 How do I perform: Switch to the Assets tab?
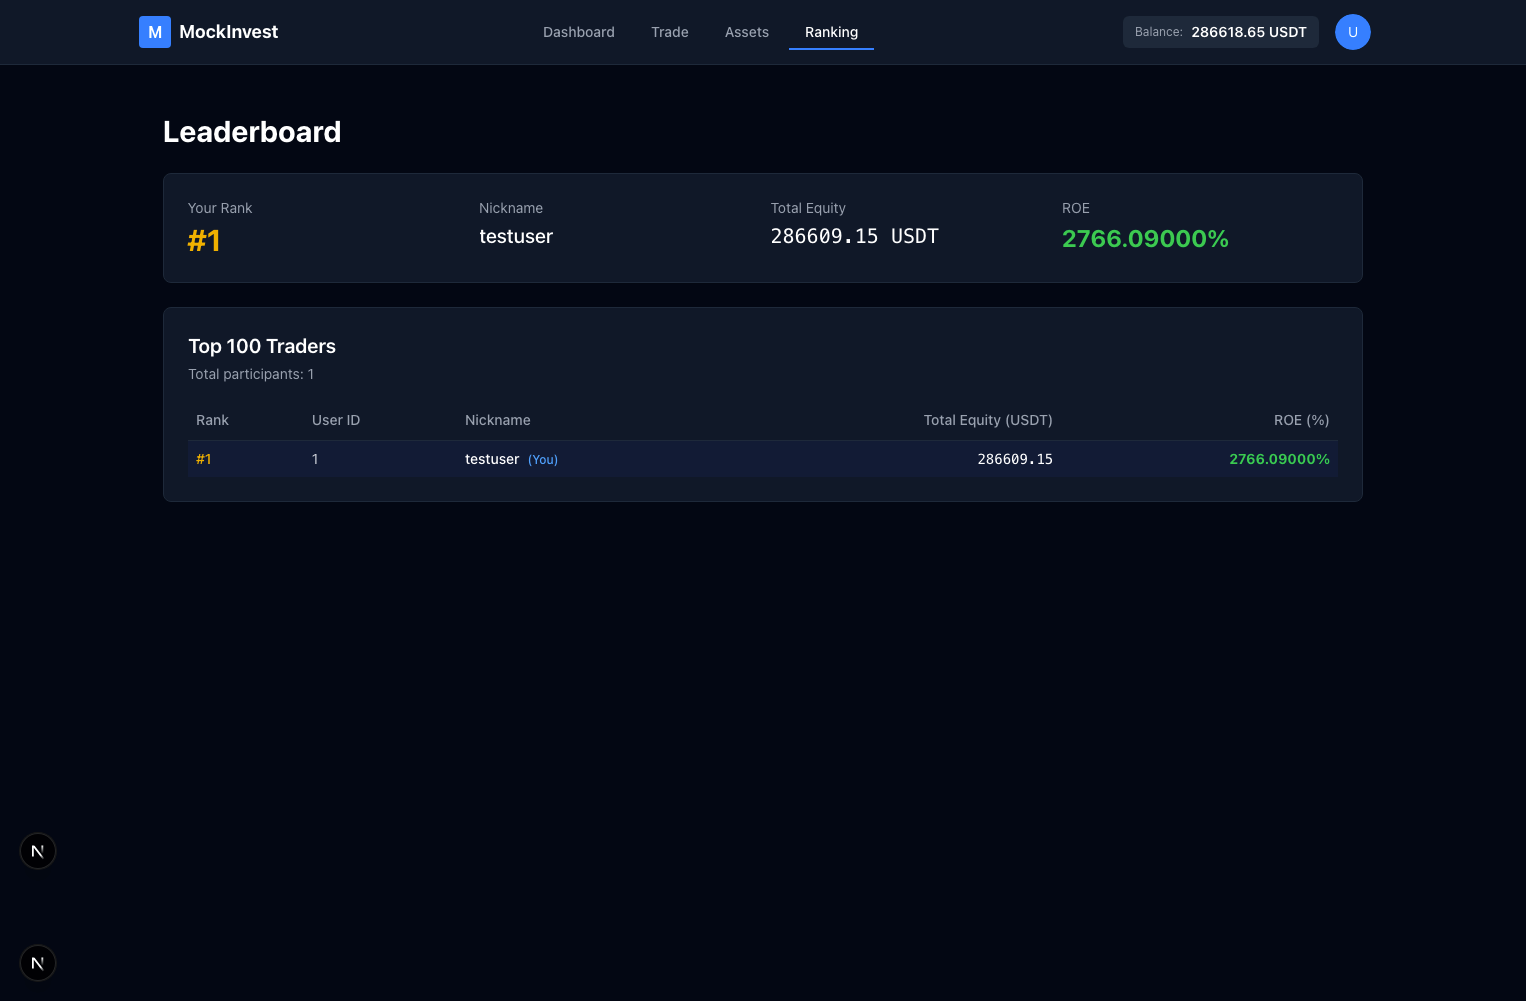click(x=746, y=32)
